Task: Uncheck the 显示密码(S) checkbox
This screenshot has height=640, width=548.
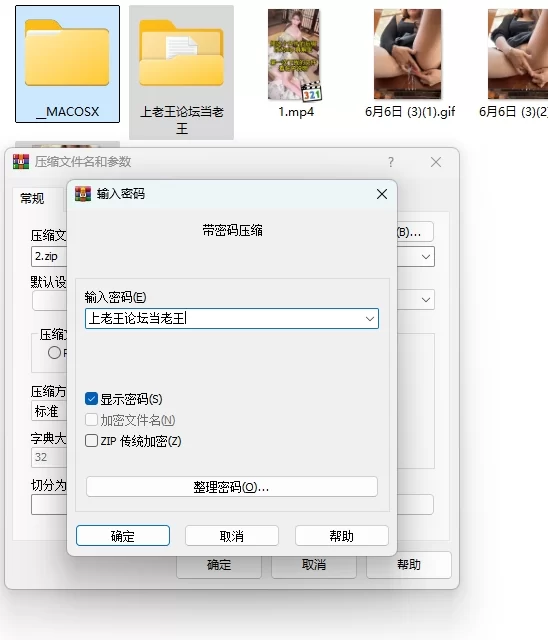Action: pyautogui.click(x=91, y=399)
